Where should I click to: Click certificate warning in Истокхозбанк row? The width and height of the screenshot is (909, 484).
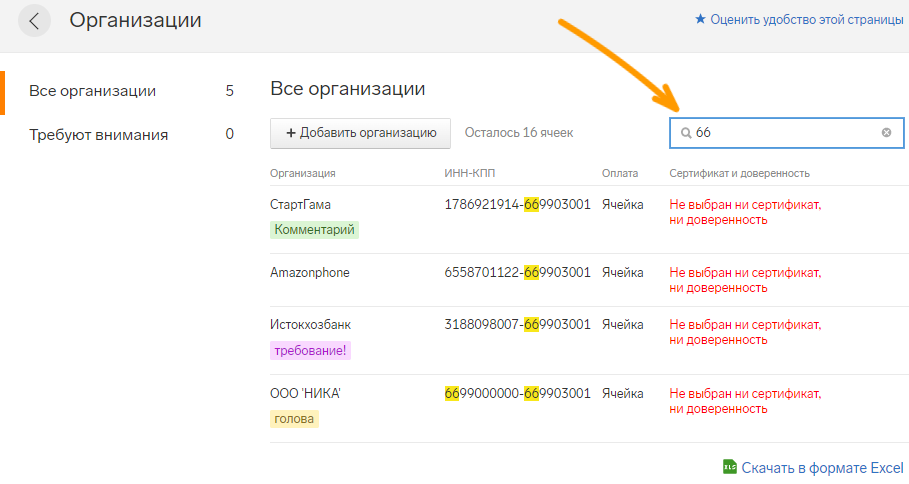745,332
